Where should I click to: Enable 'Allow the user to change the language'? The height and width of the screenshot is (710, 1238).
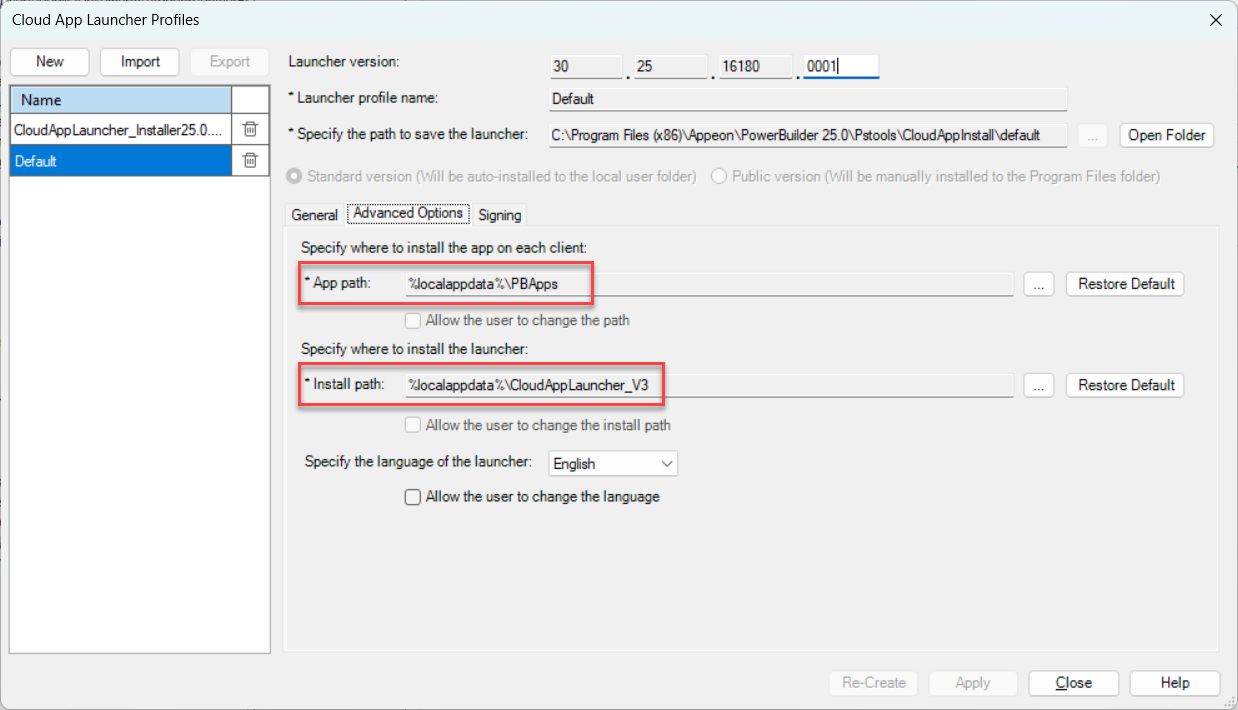click(x=412, y=497)
